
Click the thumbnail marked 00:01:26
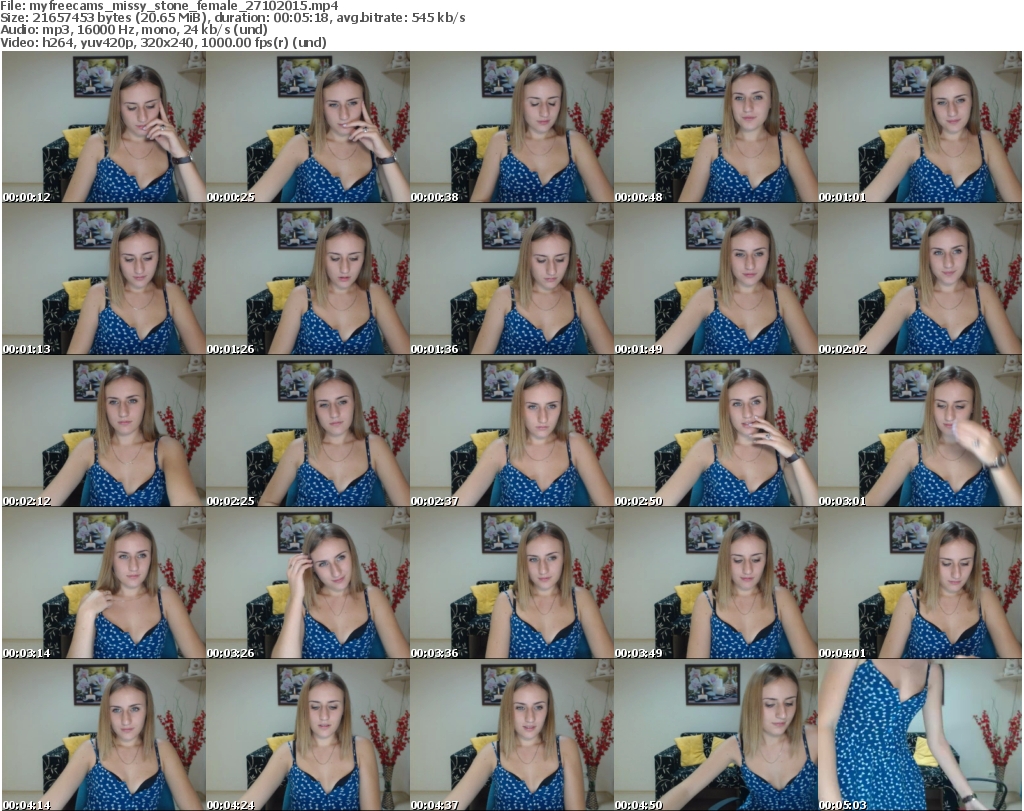(308, 279)
